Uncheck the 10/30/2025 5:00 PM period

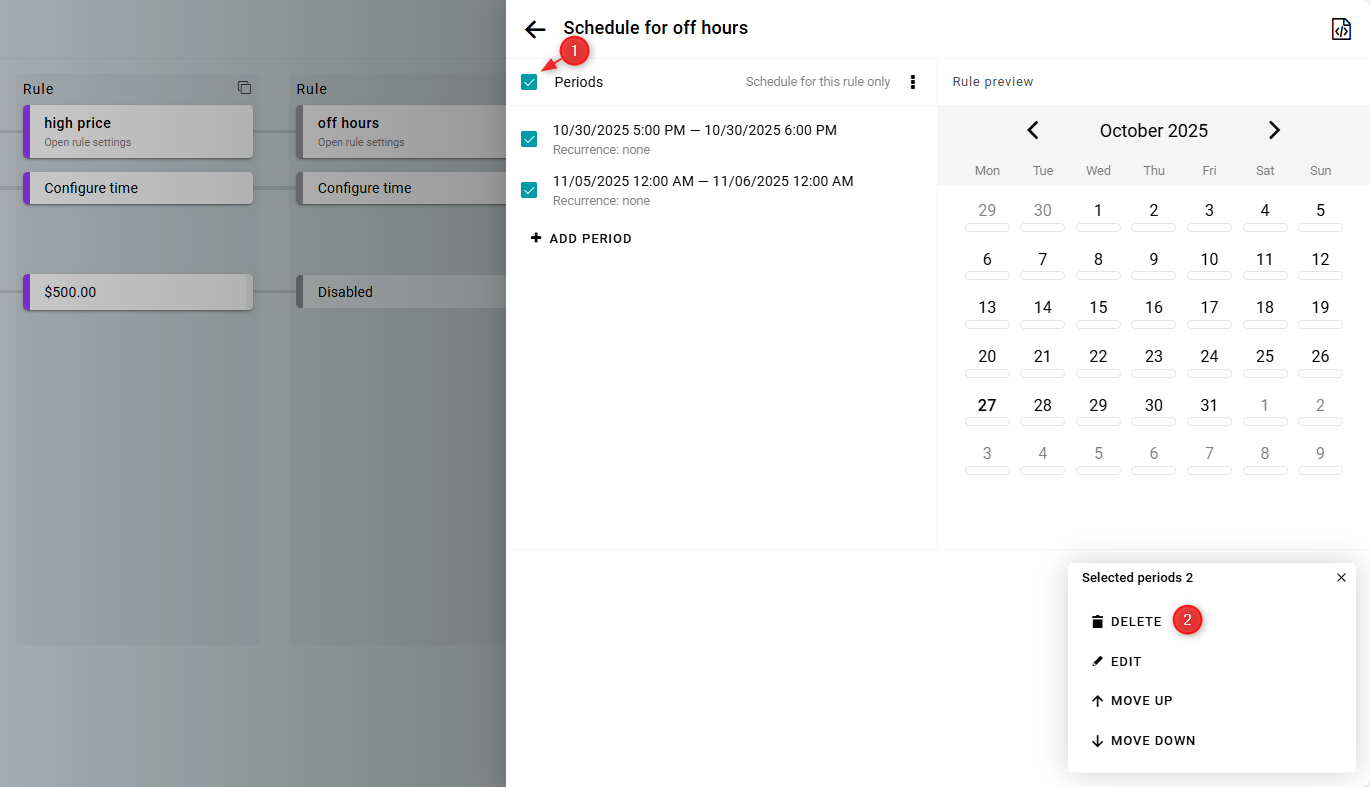[529, 139]
